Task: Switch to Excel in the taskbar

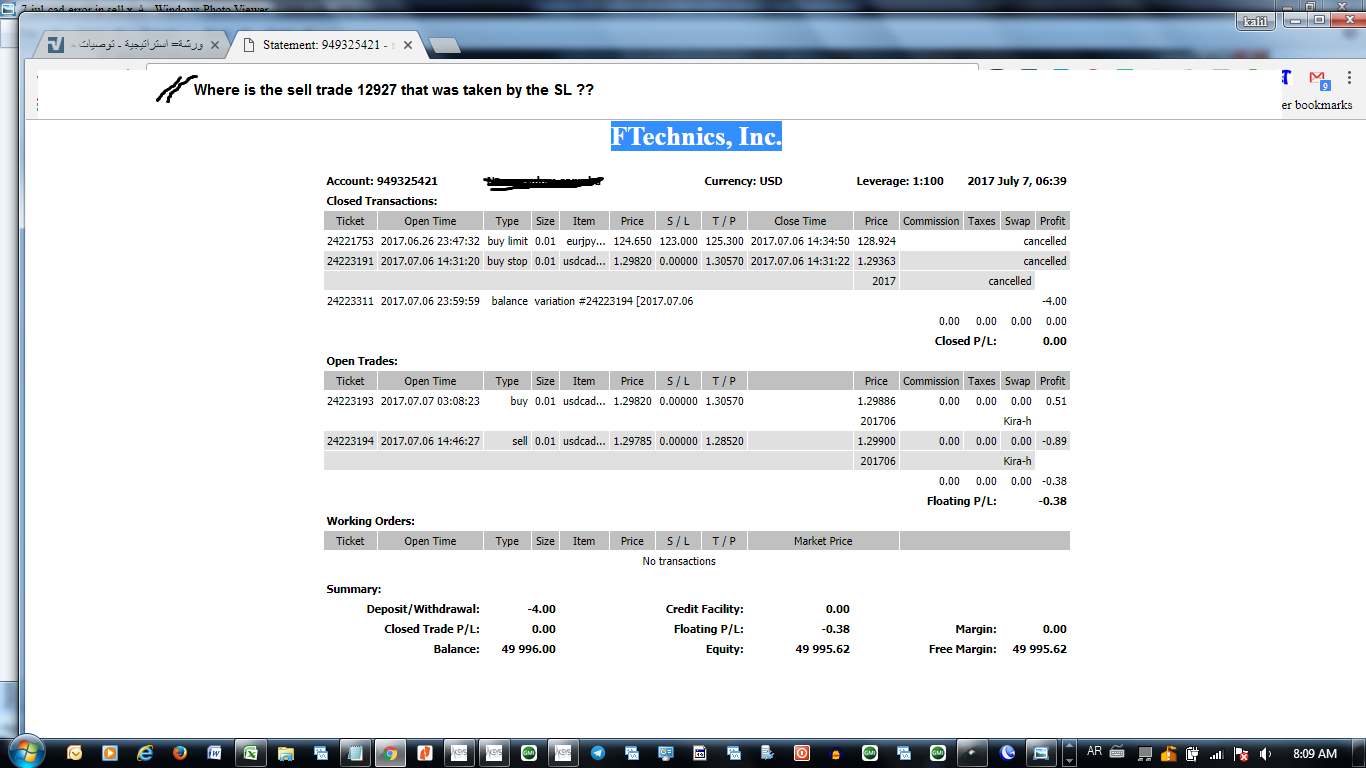Action: (x=250, y=753)
